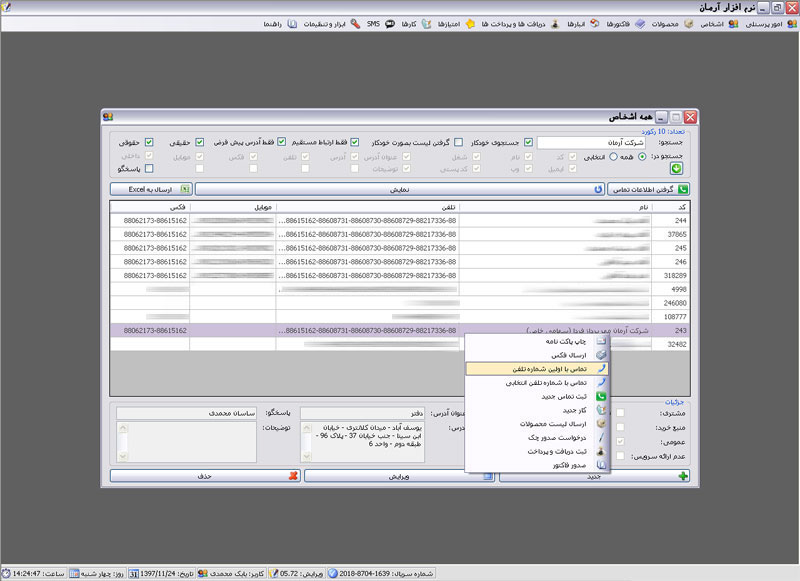Viewport: 800px width, 581px height.
Task: Choose تماس با شماره تلفن انتخابی from the context menu
Action: point(537,382)
